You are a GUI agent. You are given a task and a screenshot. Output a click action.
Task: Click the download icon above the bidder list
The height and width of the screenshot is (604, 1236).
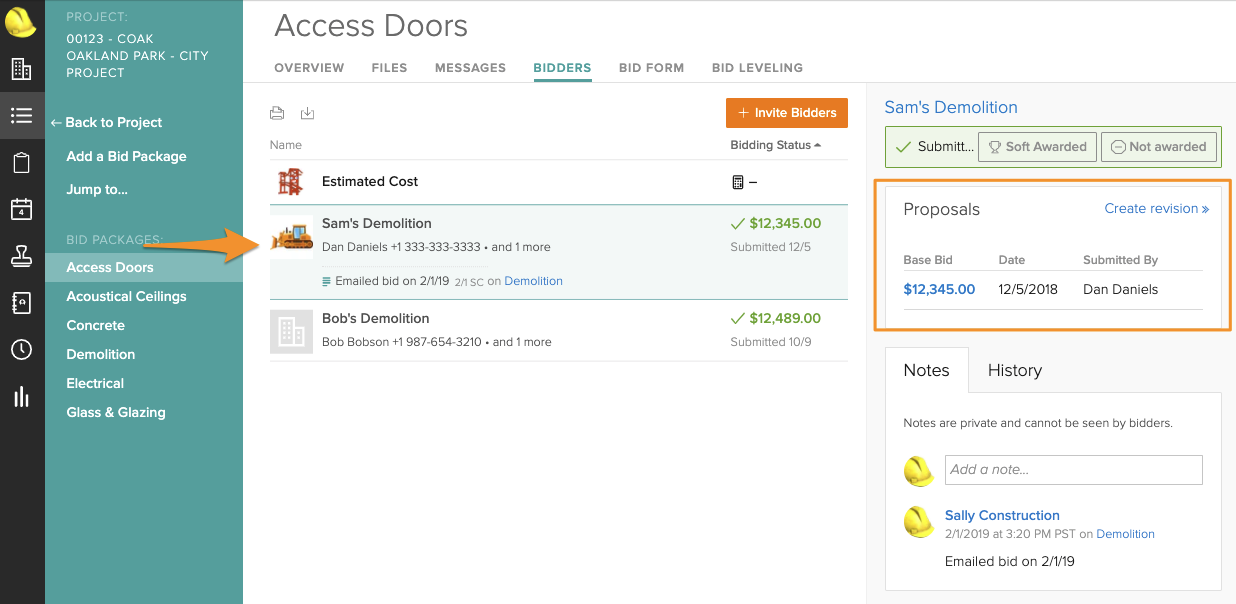click(x=308, y=113)
